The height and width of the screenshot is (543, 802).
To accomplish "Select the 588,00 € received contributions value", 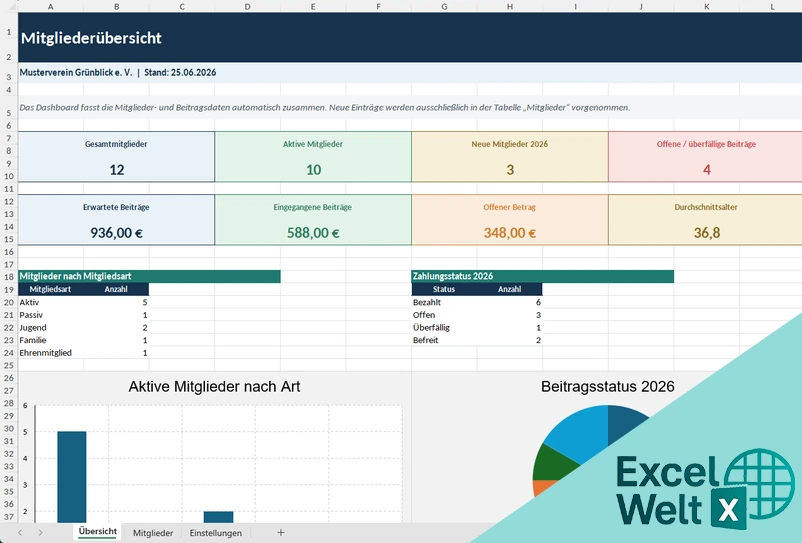I will [313, 233].
